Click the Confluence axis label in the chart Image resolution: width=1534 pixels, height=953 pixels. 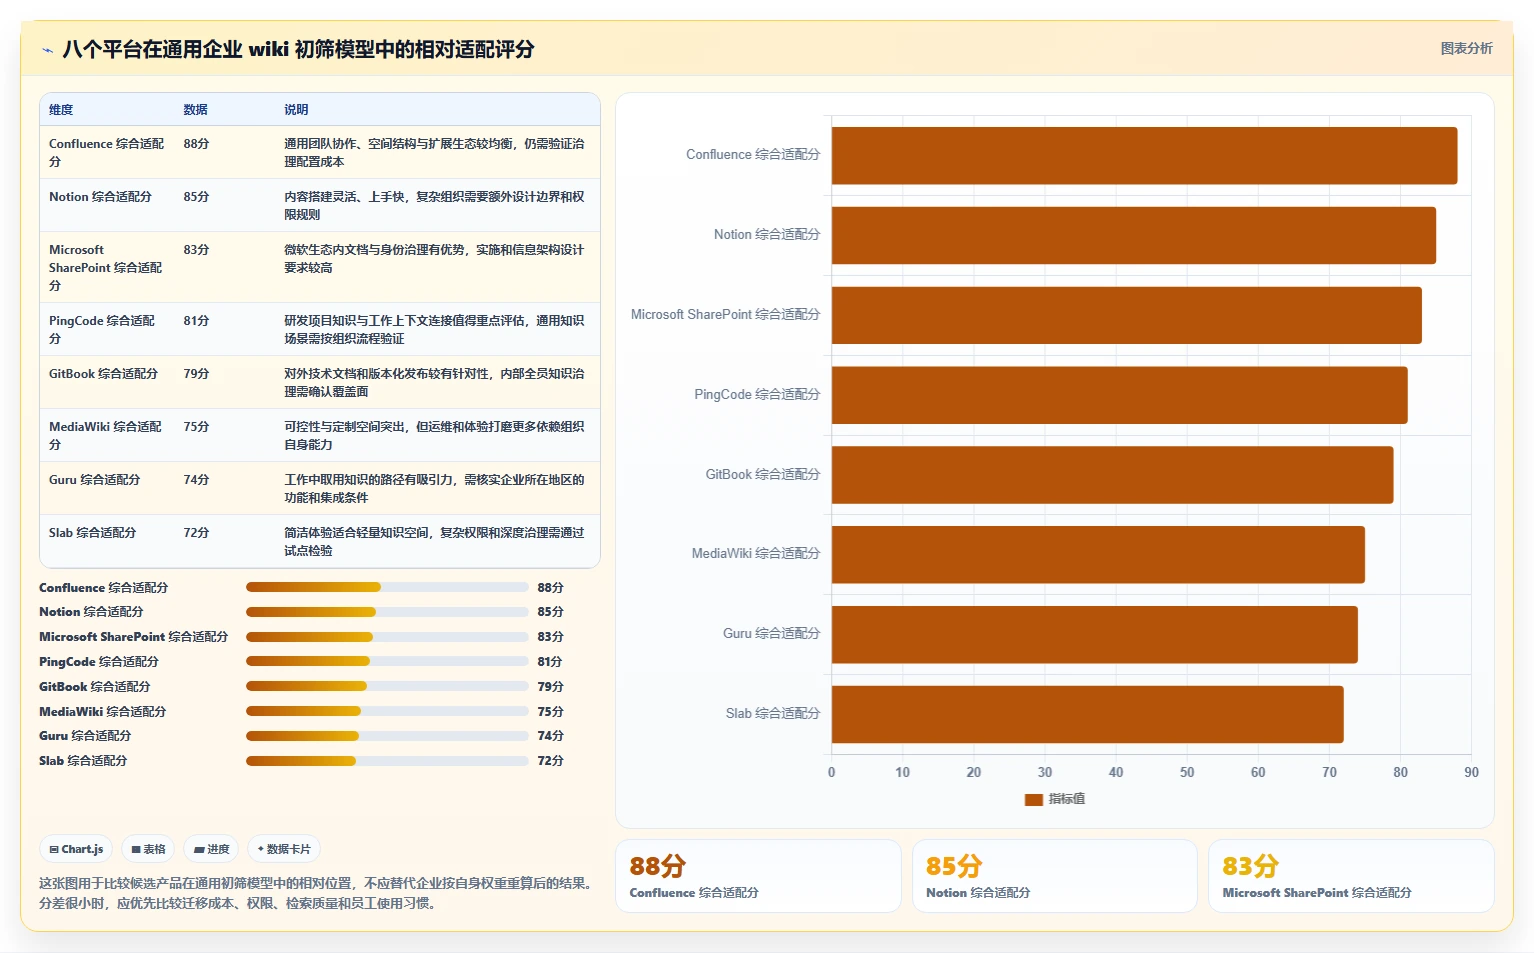752,155
